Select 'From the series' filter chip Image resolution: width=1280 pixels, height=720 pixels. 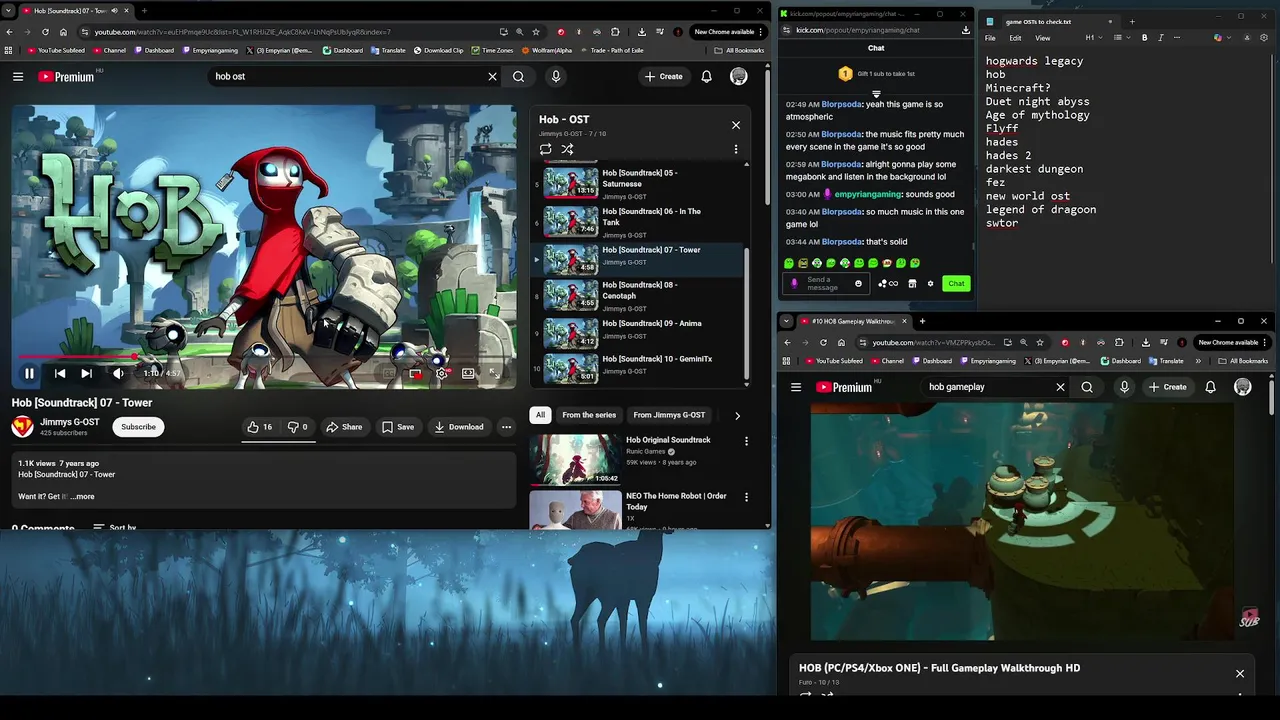(x=589, y=415)
